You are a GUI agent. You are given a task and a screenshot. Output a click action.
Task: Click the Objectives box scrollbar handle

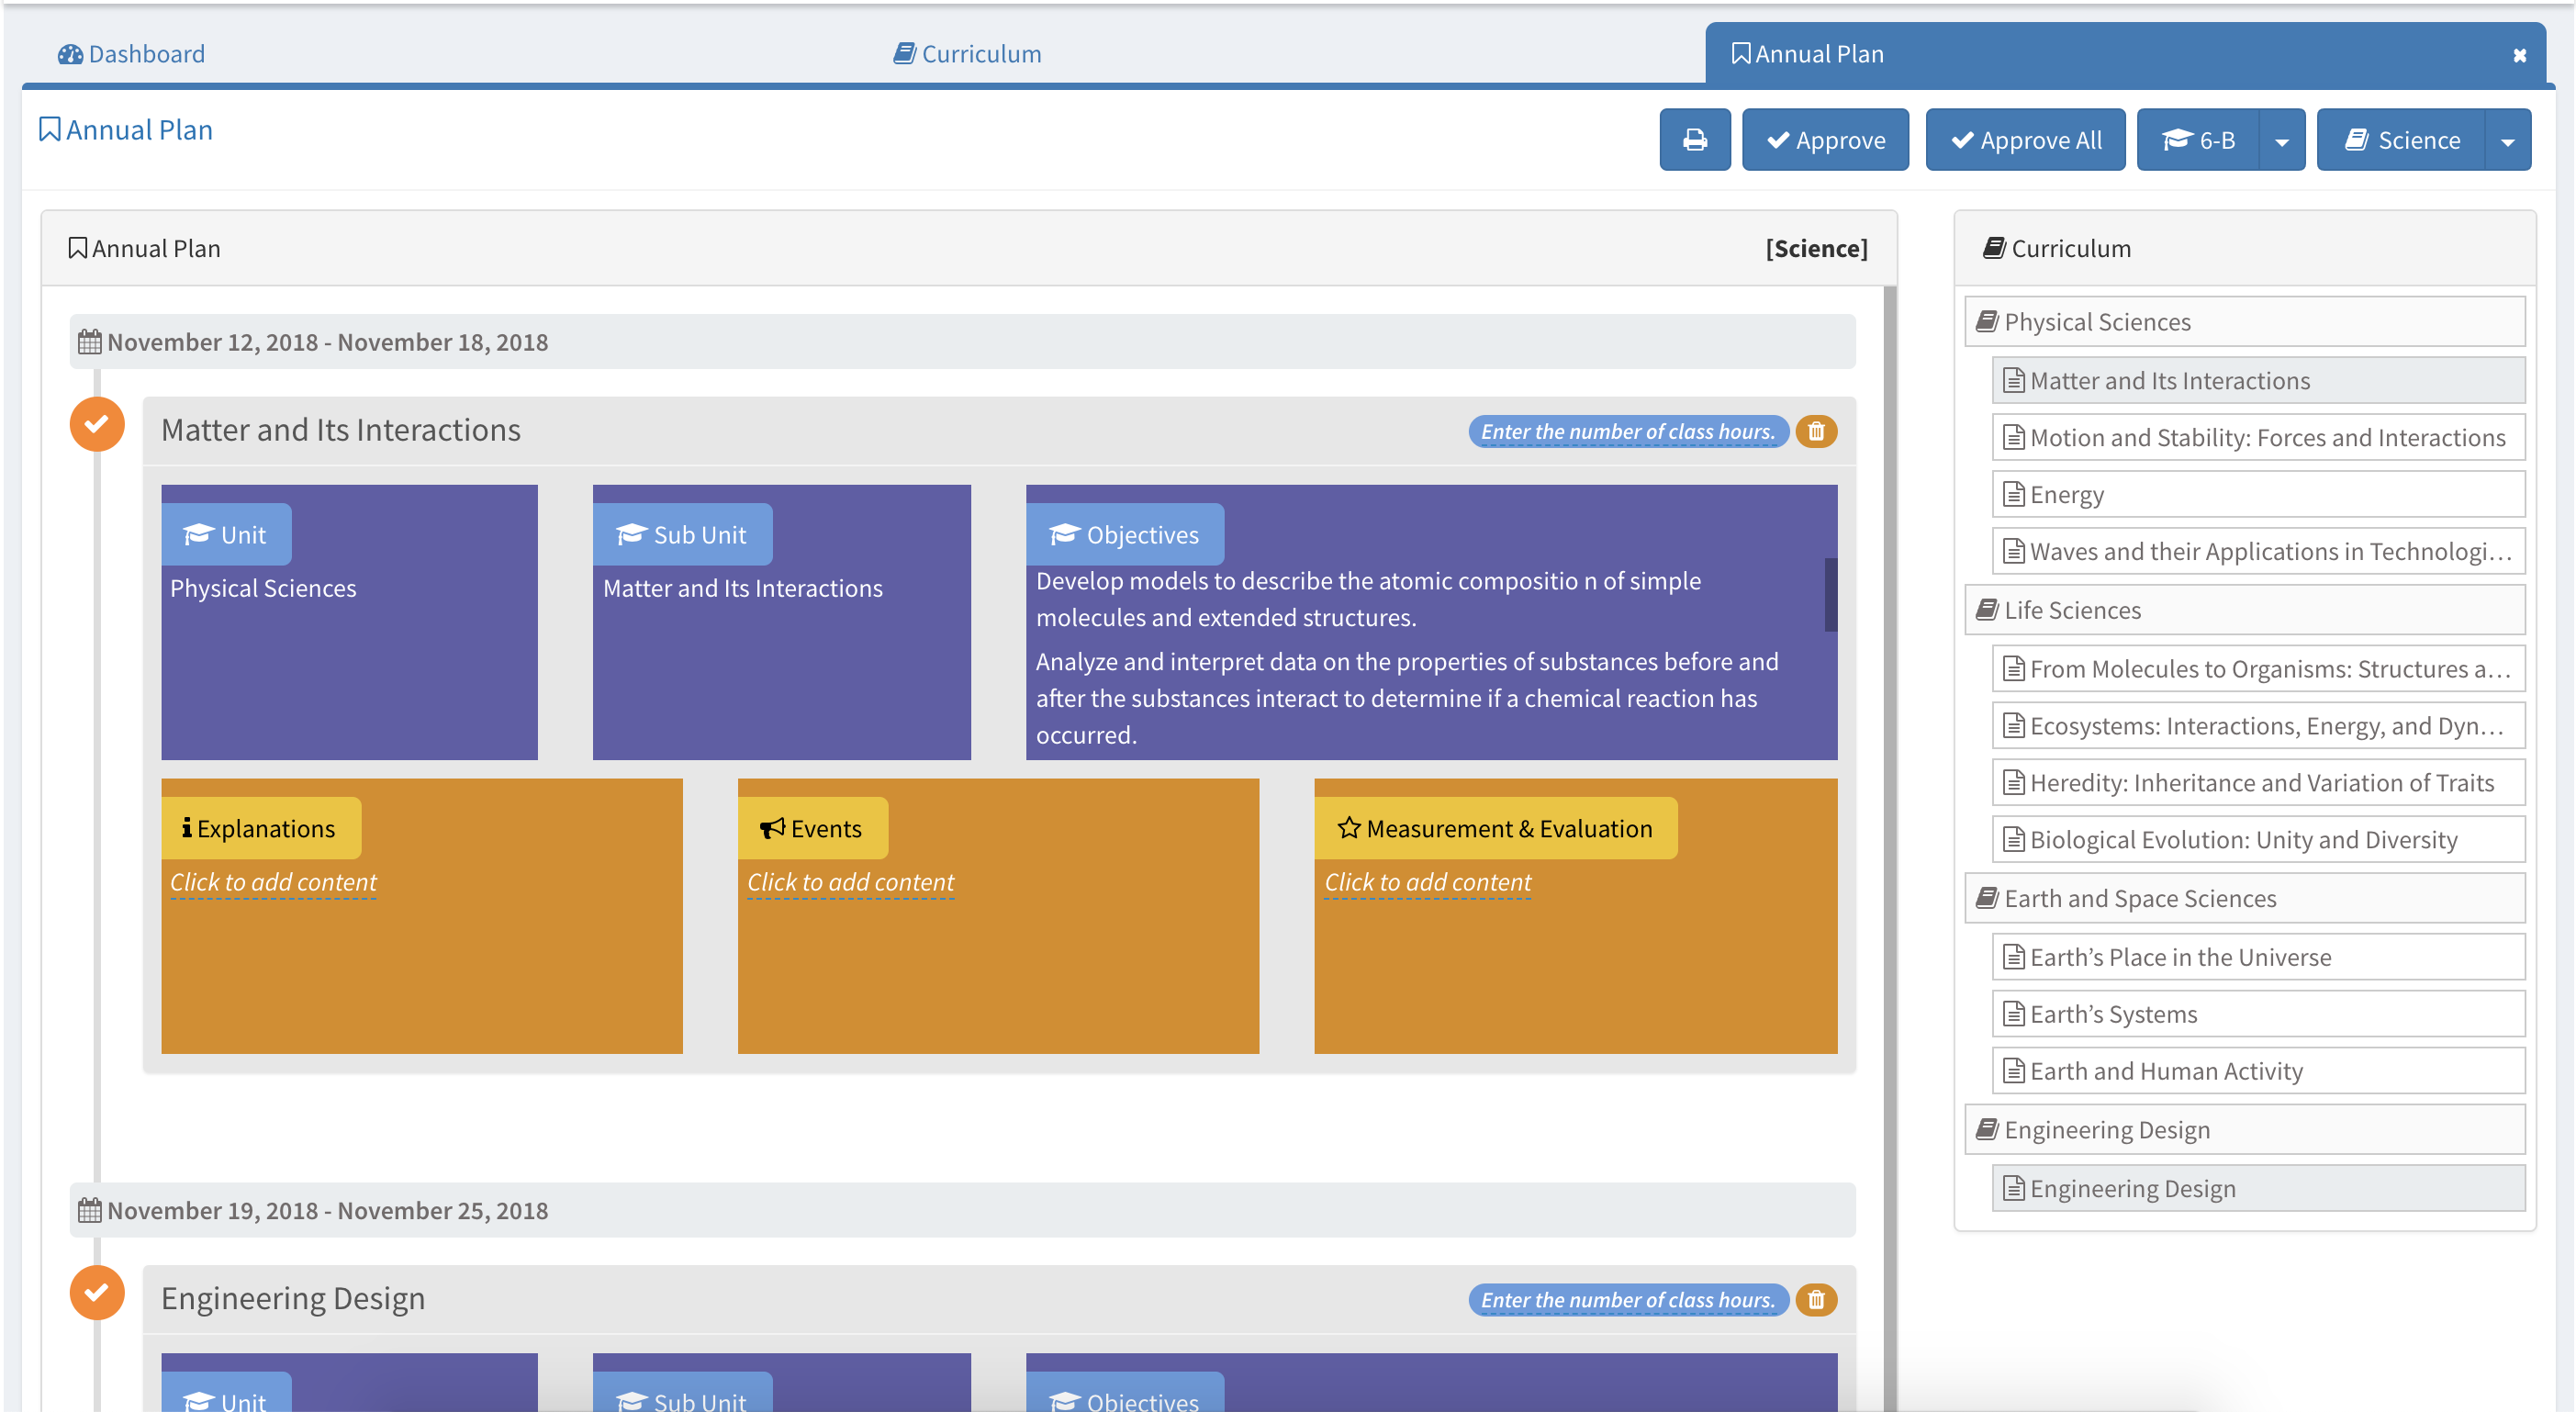1830,594
